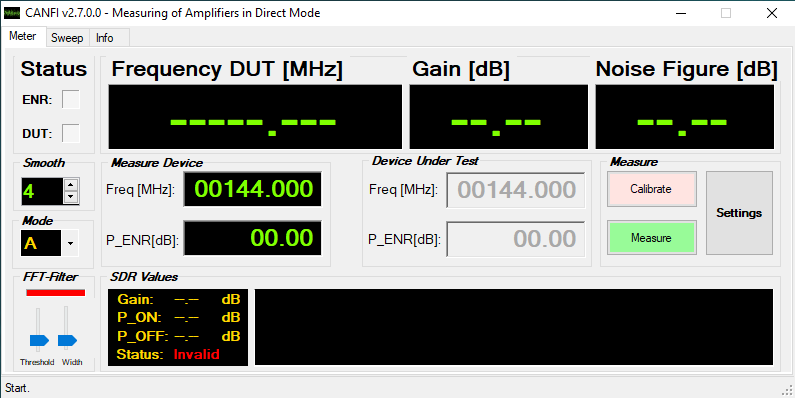Click Device Under Test P_ENR field
The image size is (795, 398).
pos(516,239)
